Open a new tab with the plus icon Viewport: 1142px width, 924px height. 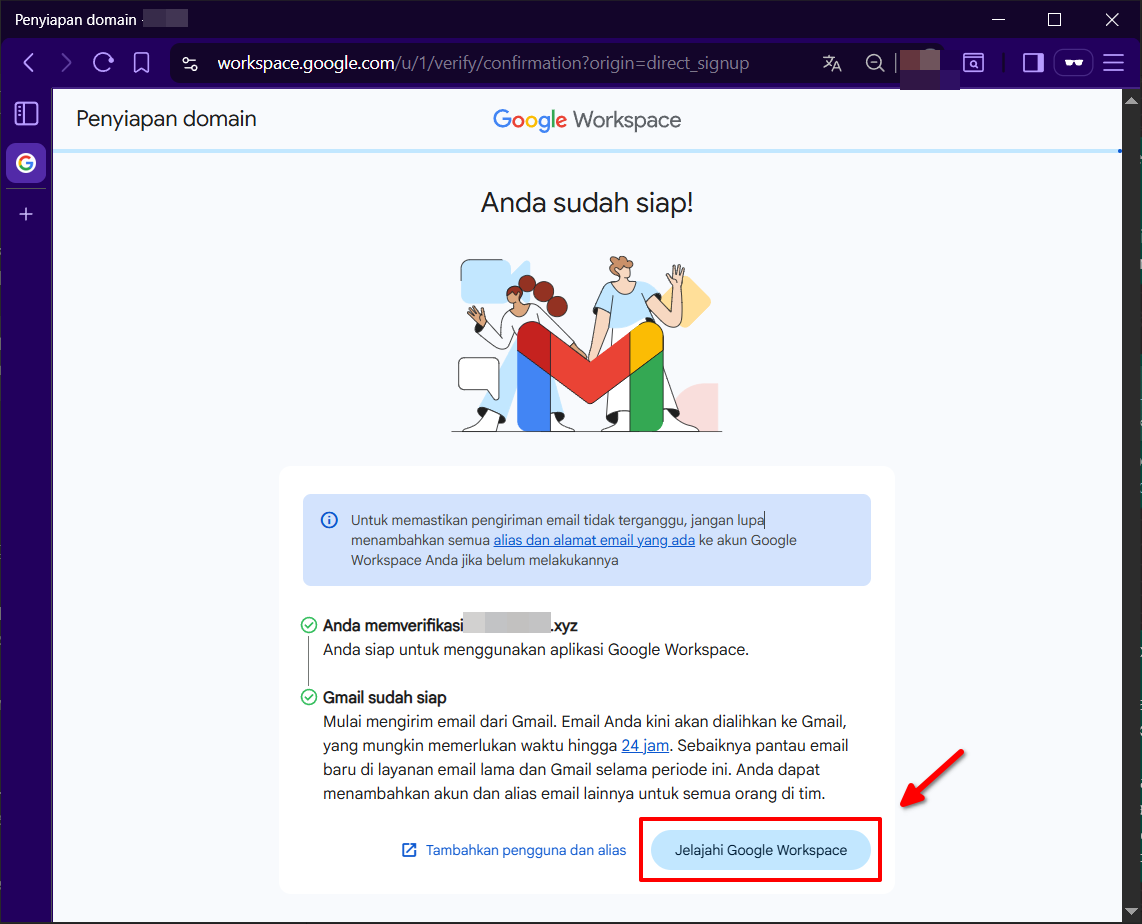(x=26, y=214)
